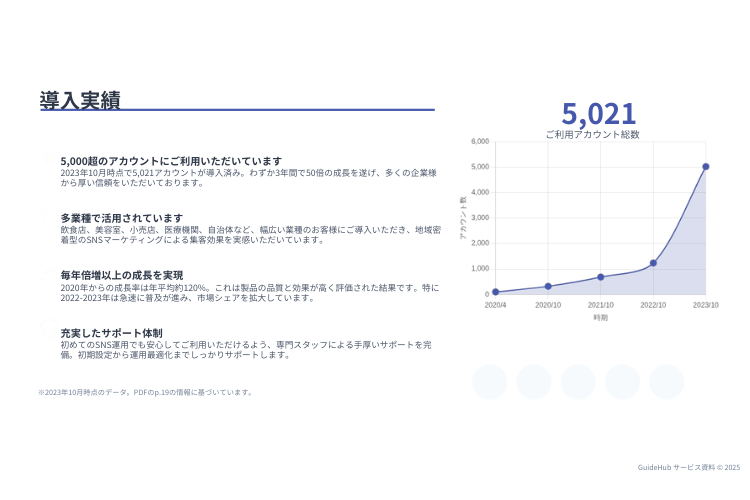
Task: Click the large 5,021 headline number
Action: (598, 113)
